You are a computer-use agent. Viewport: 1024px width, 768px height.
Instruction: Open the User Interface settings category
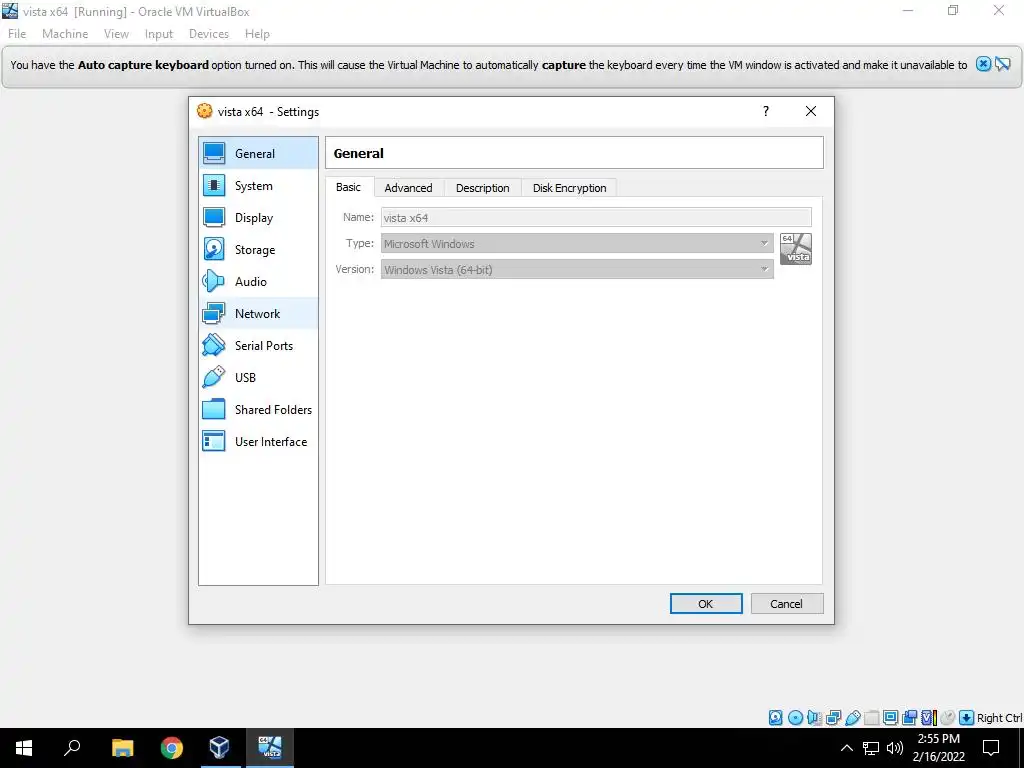(258, 441)
